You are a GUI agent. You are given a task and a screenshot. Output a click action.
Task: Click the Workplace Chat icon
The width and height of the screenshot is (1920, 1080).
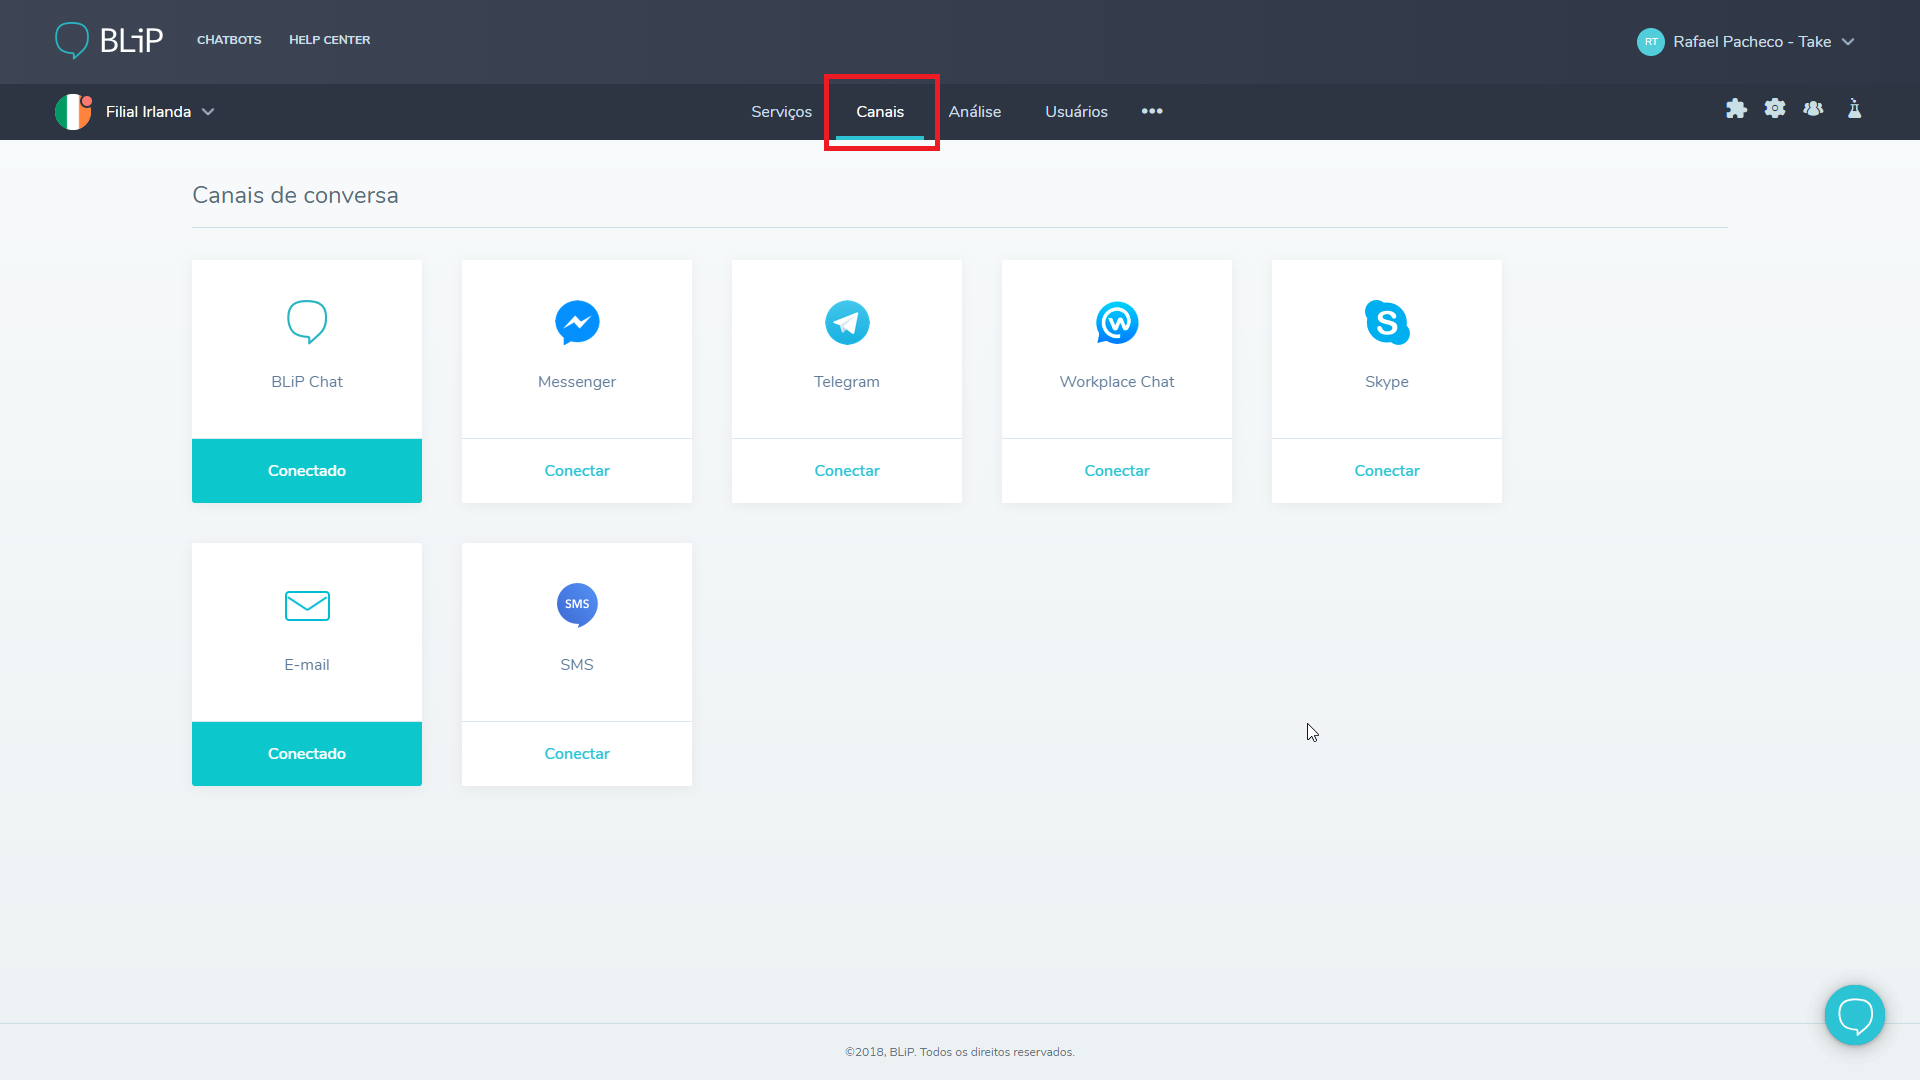(1117, 322)
